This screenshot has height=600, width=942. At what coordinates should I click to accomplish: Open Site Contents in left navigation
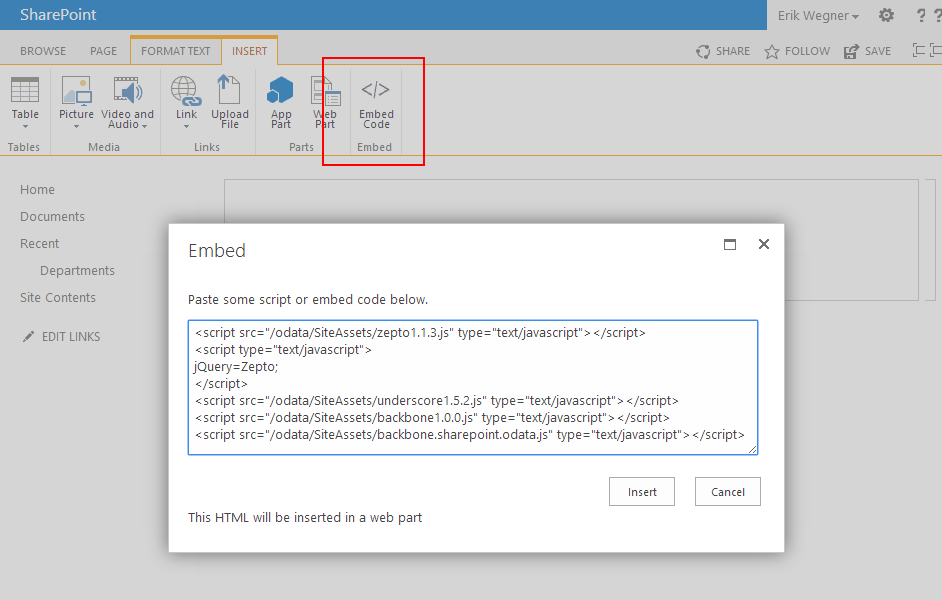58,298
